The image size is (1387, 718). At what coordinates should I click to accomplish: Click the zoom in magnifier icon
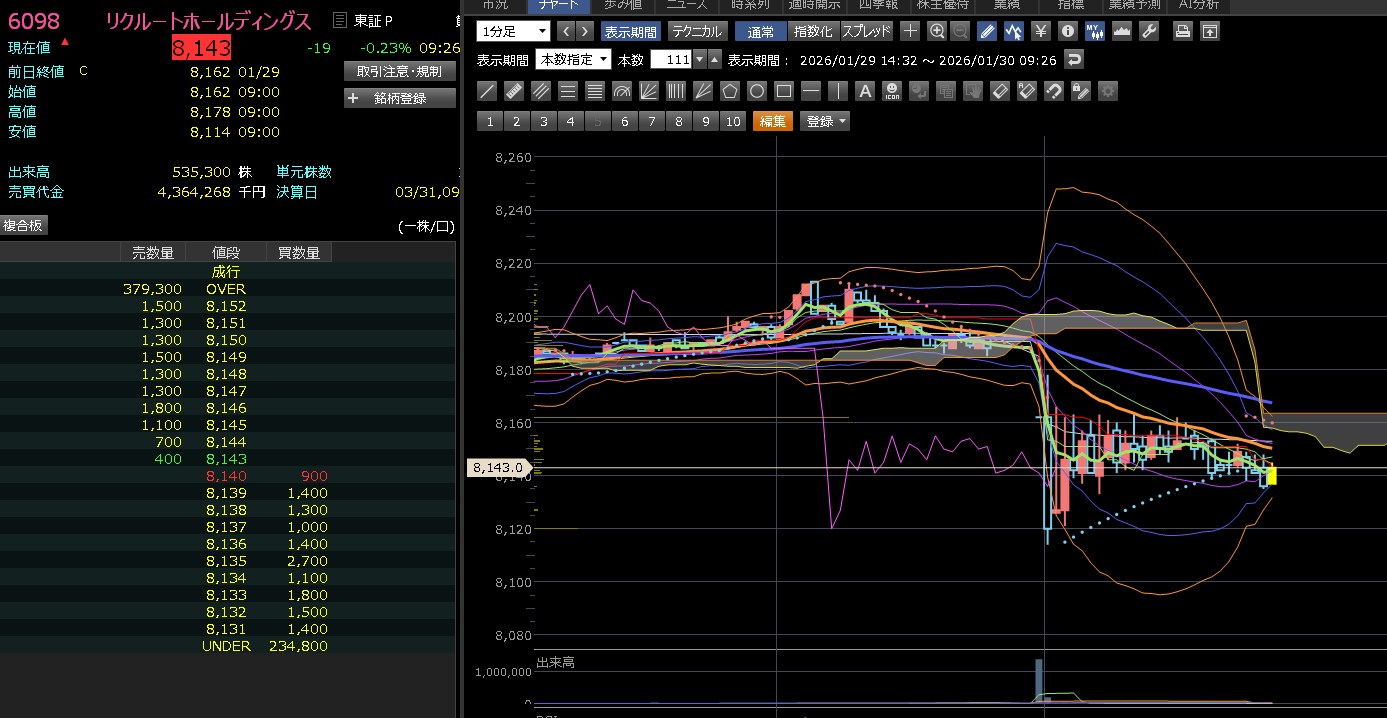pyautogui.click(x=936, y=31)
